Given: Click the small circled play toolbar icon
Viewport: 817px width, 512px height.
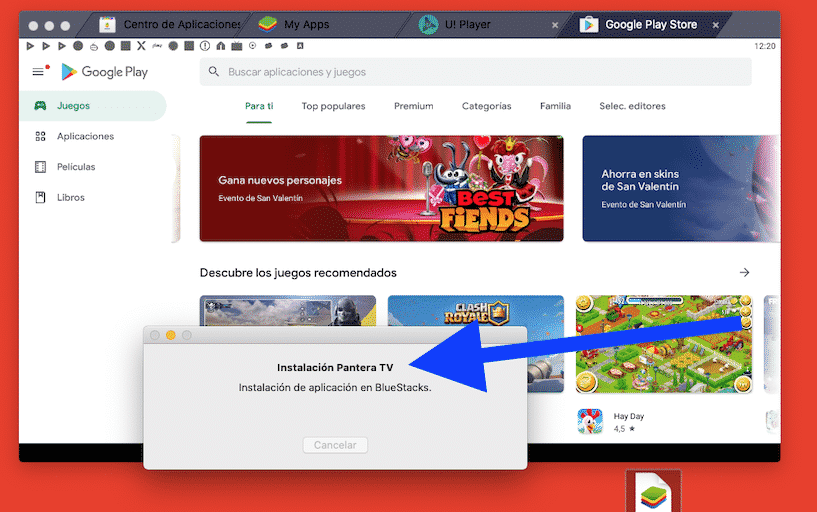Looking at the screenshot, I should (x=253, y=46).
